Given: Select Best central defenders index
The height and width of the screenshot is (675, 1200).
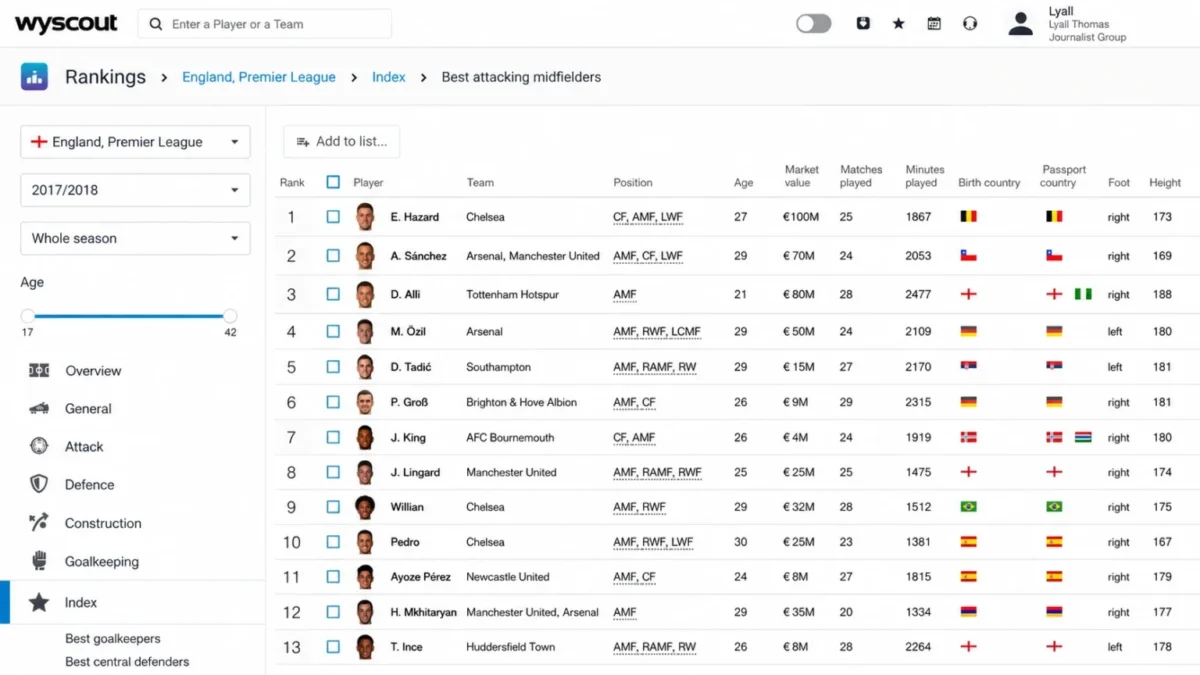Looking at the screenshot, I should pos(127,662).
